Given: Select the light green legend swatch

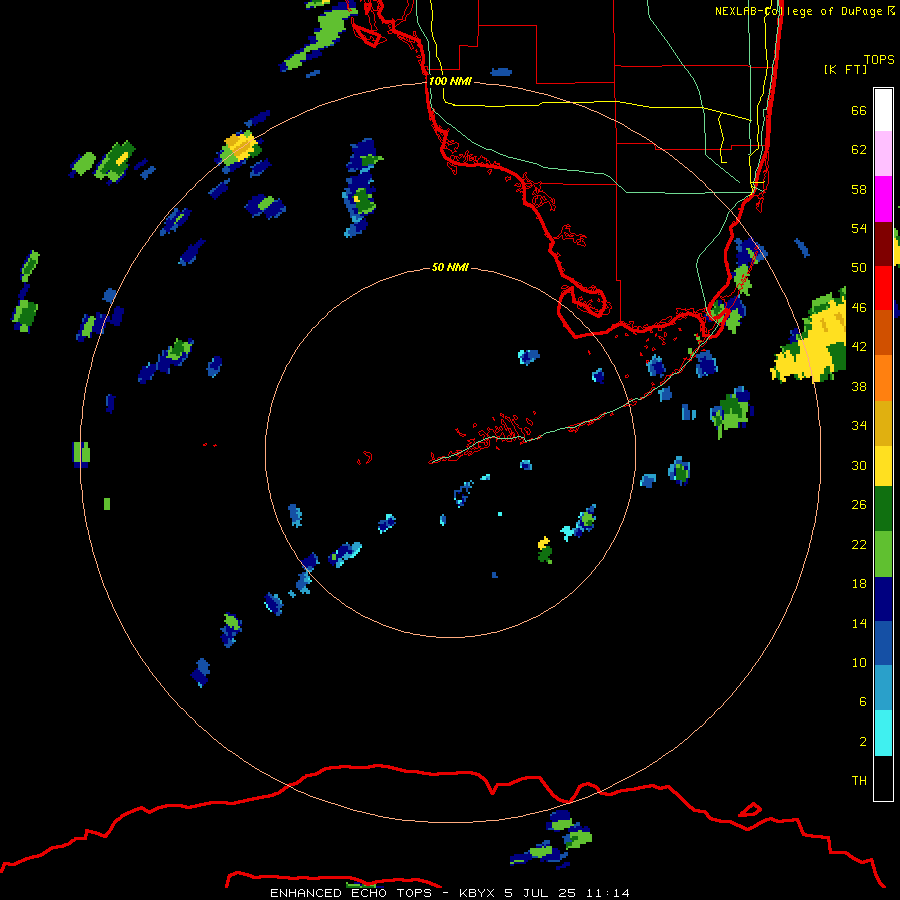Looking at the screenshot, I should pyautogui.click(x=883, y=554).
